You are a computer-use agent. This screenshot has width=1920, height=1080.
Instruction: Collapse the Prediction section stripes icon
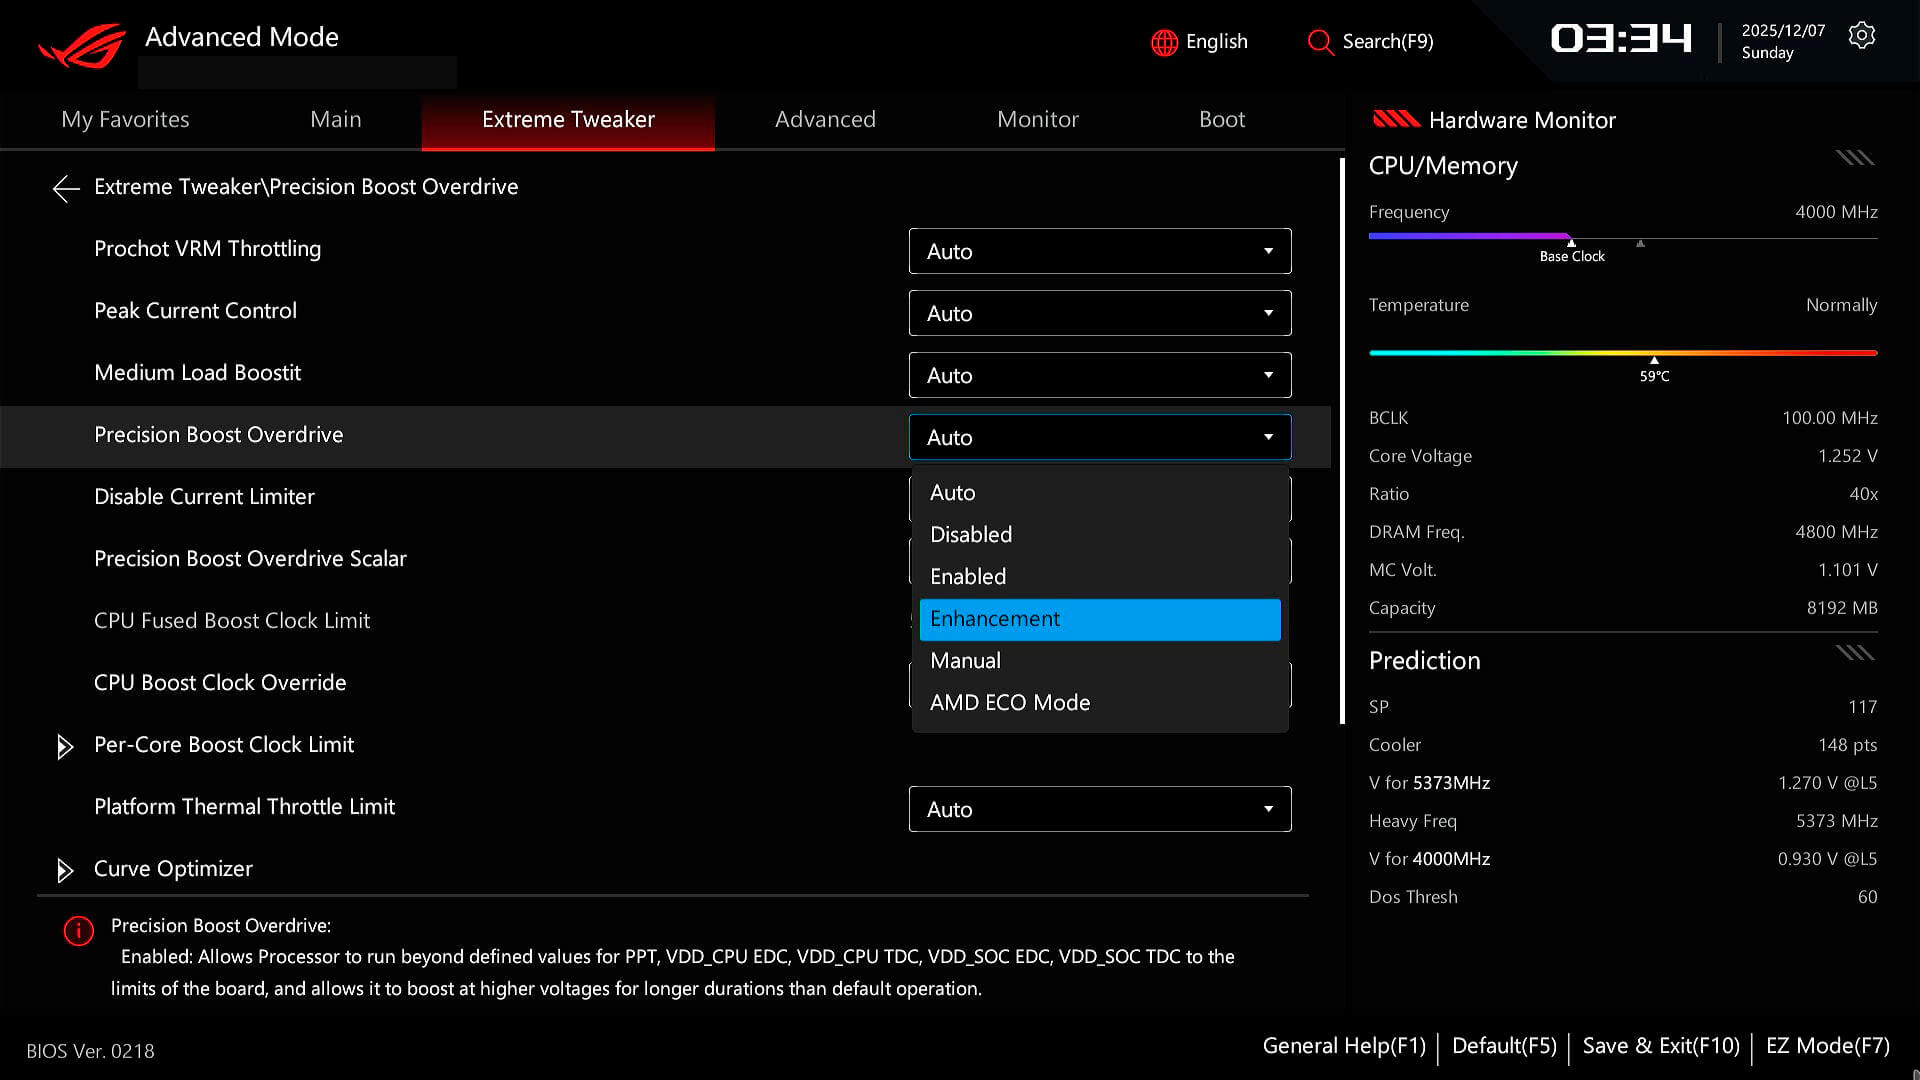[x=1855, y=653]
